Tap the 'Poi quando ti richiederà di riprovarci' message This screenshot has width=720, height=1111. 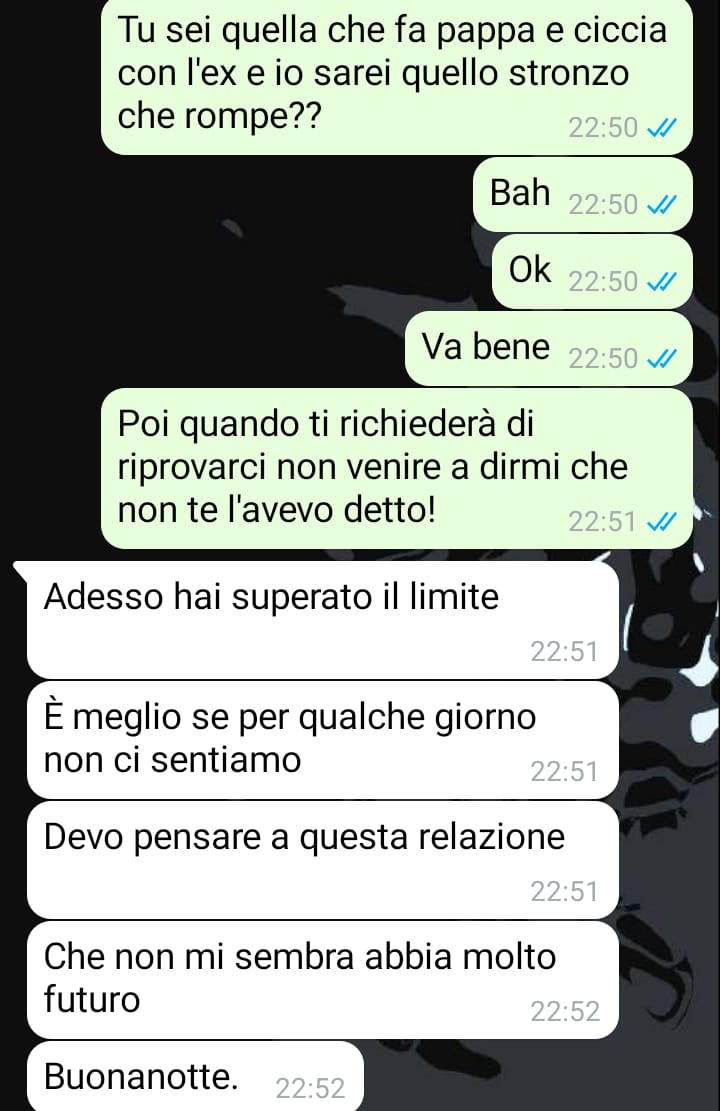coord(396,468)
